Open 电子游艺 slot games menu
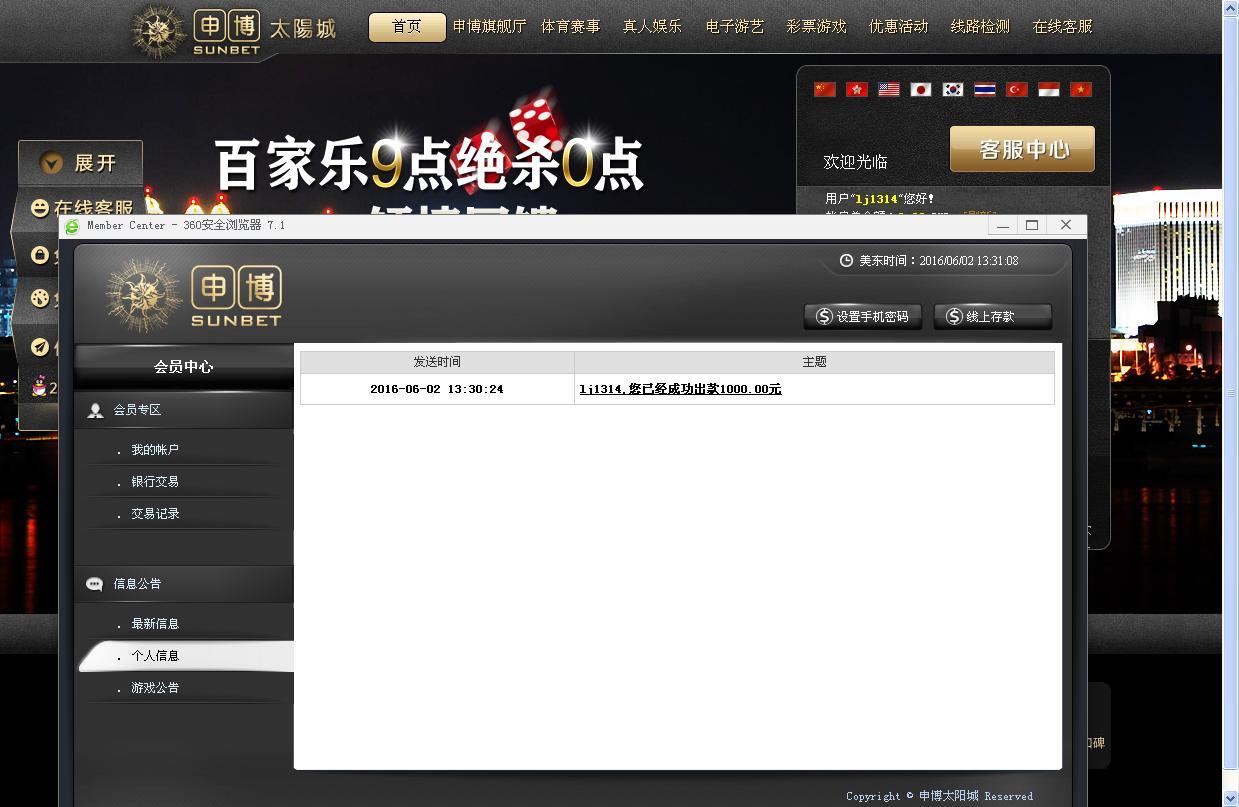Screen dimensions: 1239x807 [735, 27]
